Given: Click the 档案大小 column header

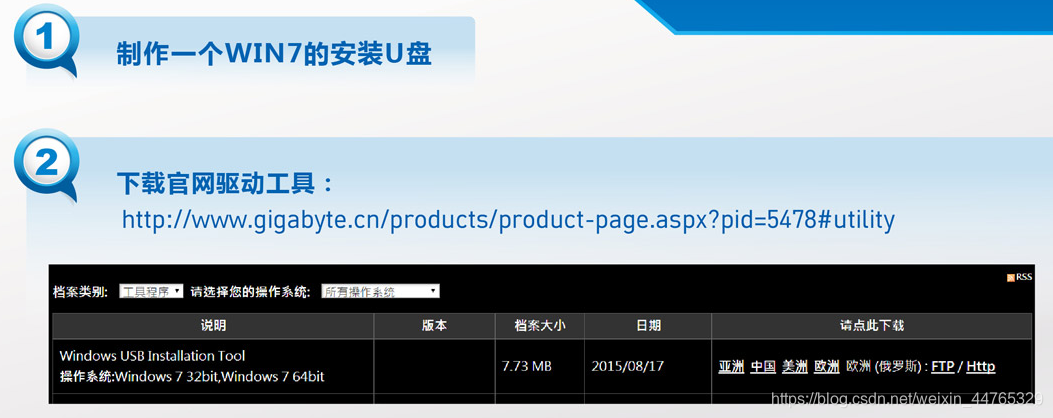Looking at the screenshot, I should [x=540, y=326].
